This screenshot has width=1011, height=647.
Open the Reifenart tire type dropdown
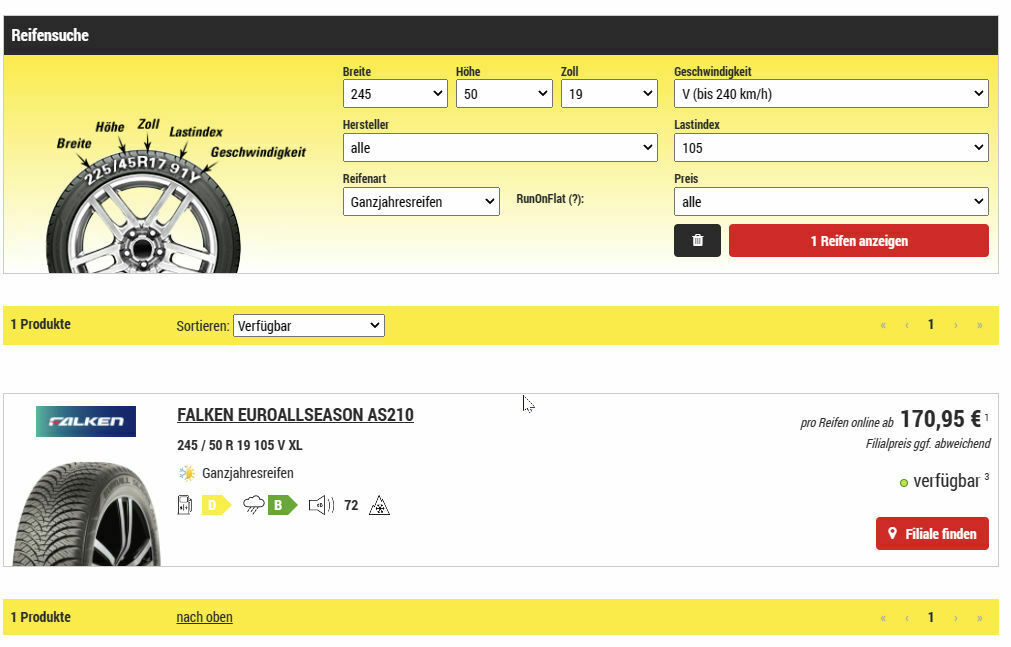420,202
